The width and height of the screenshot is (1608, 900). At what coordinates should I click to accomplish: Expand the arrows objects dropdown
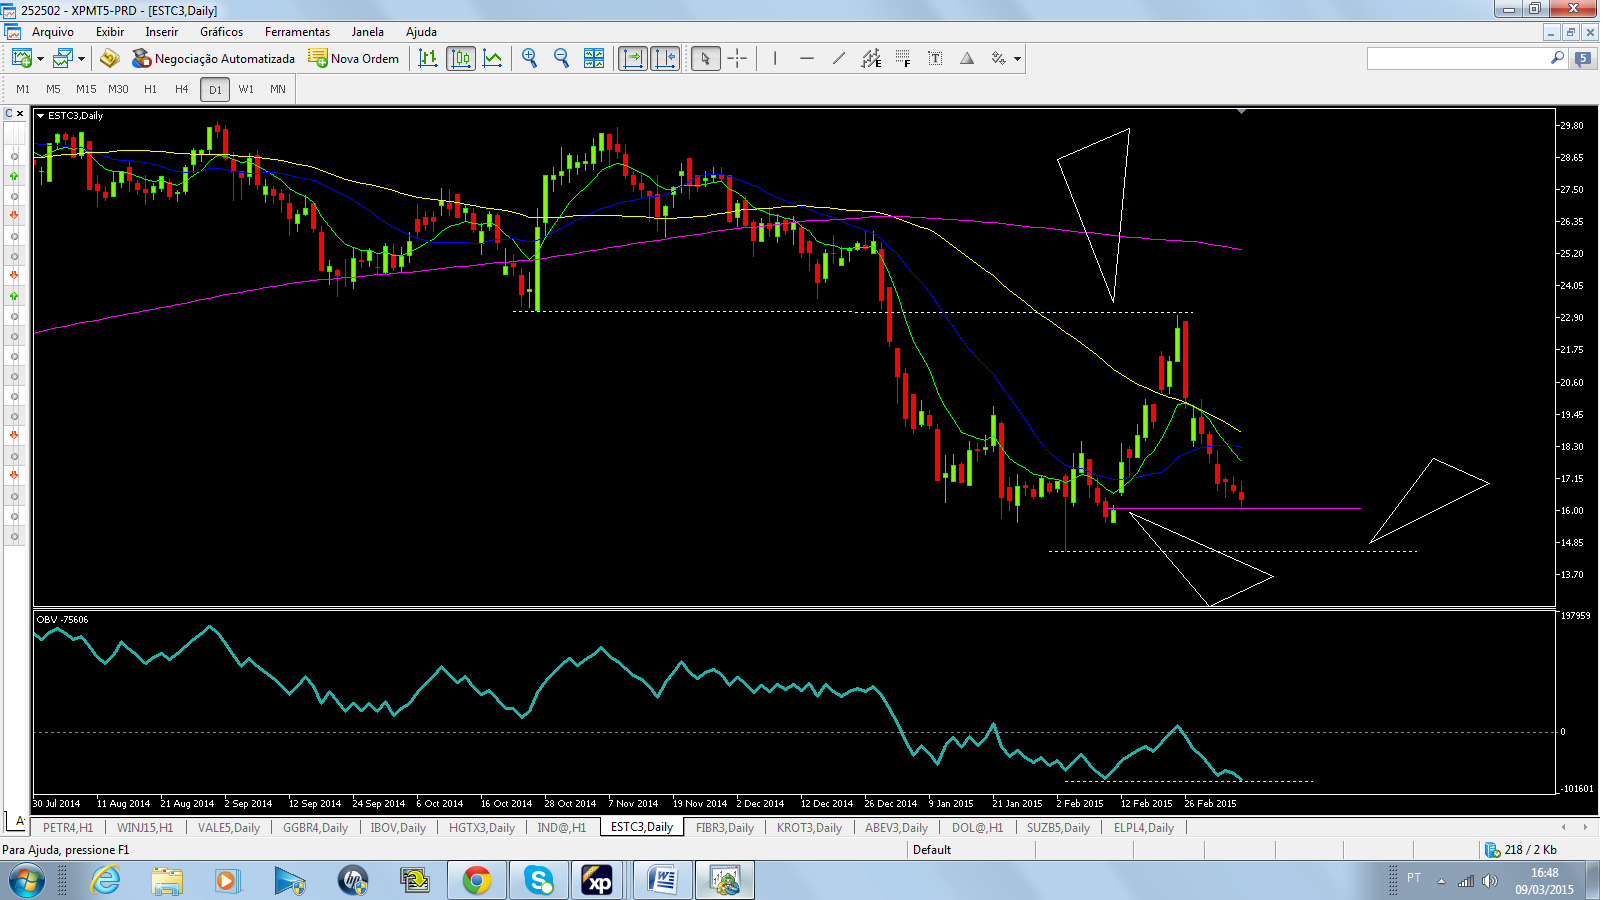pos(1018,59)
